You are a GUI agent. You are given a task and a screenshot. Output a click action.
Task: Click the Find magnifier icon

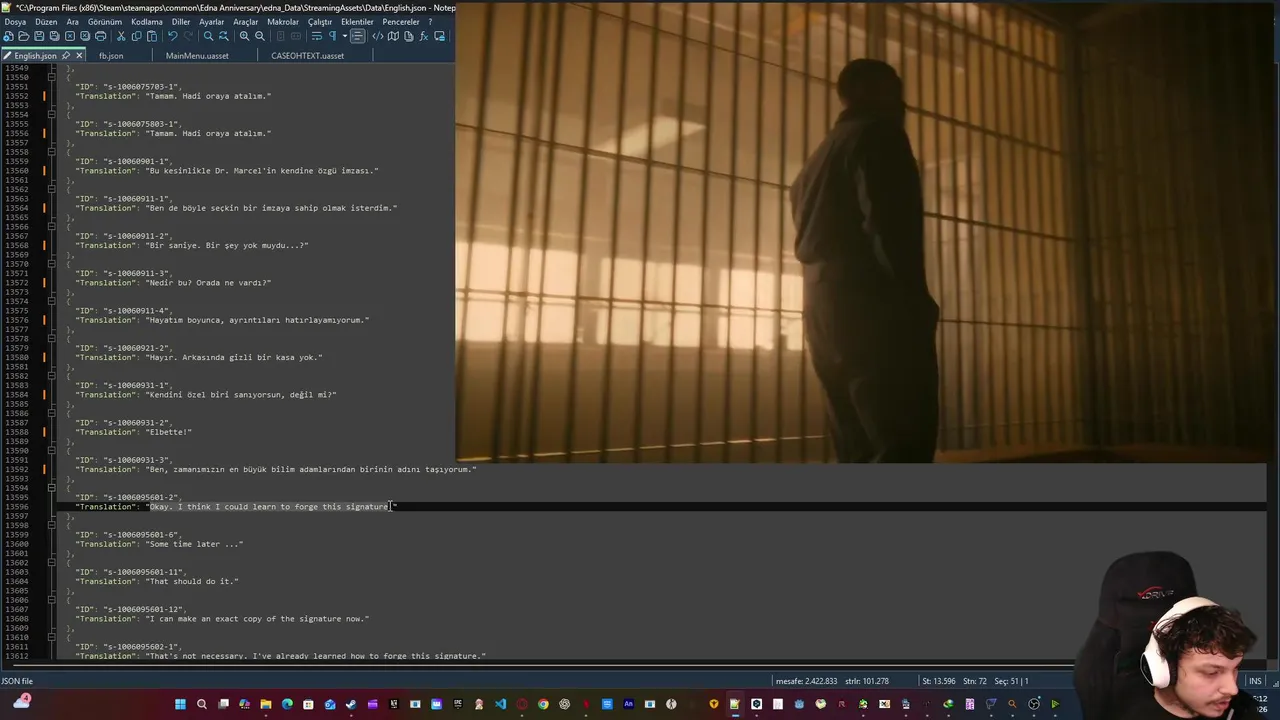[208, 36]
